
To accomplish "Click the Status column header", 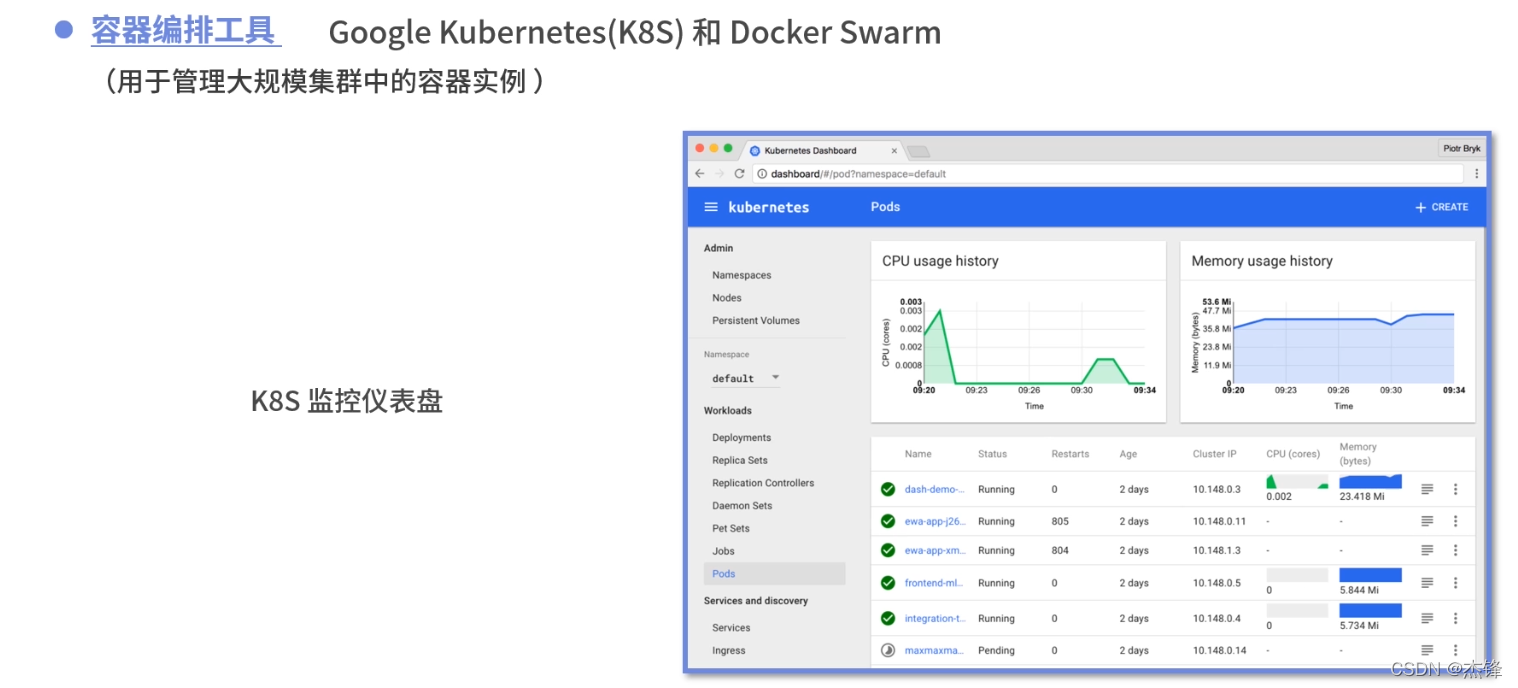I will (x=992, y=454).
